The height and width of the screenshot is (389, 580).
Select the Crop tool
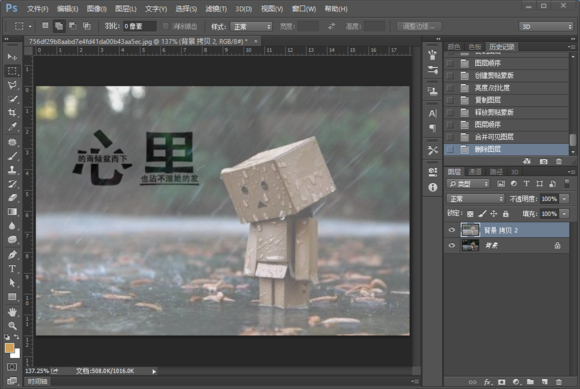(12, 113)
